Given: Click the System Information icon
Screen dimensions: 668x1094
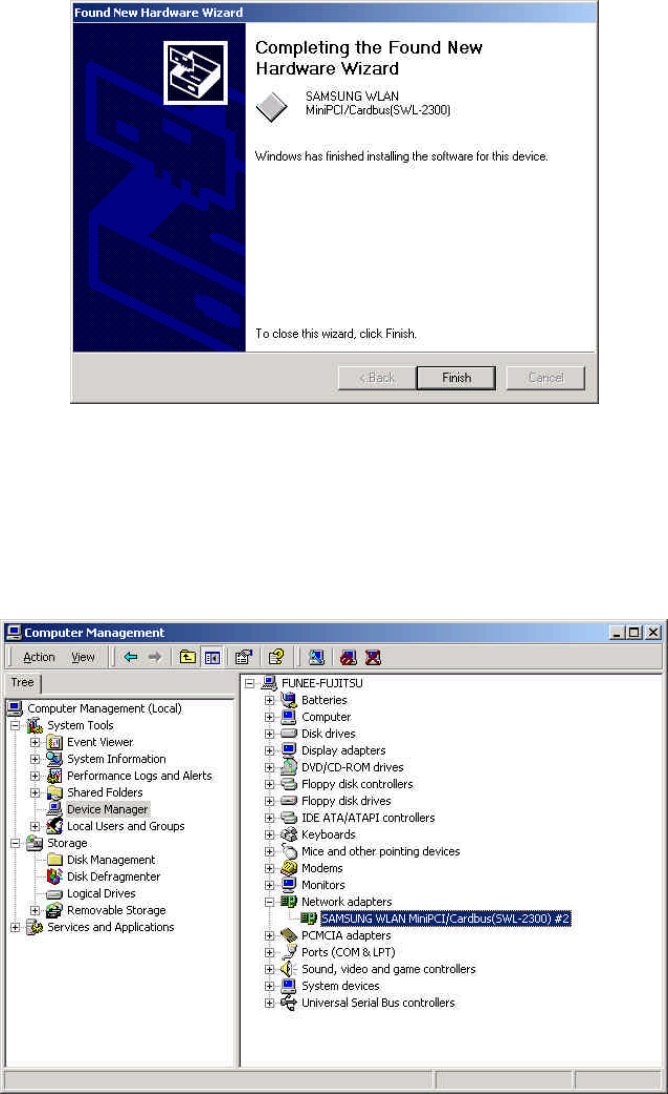Looking at the screenshot, I should (54, 758).
